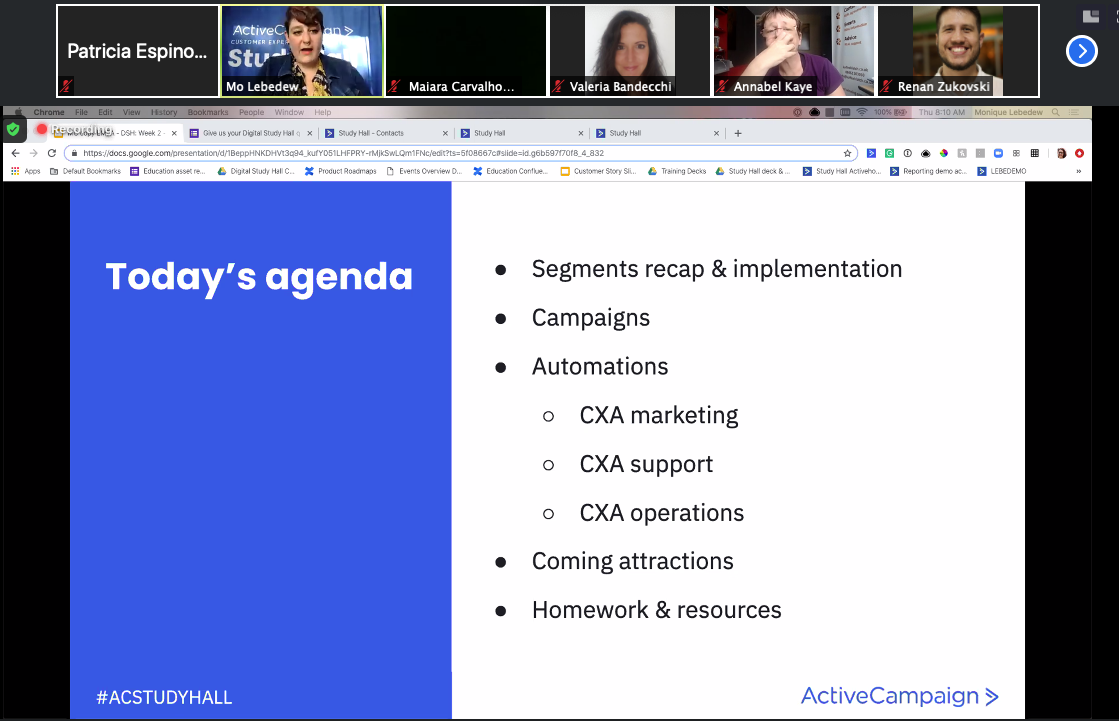
Task: Open the Study Hall deck & ... bookmark
Action: pyautogui.click(x=753, y=171)
